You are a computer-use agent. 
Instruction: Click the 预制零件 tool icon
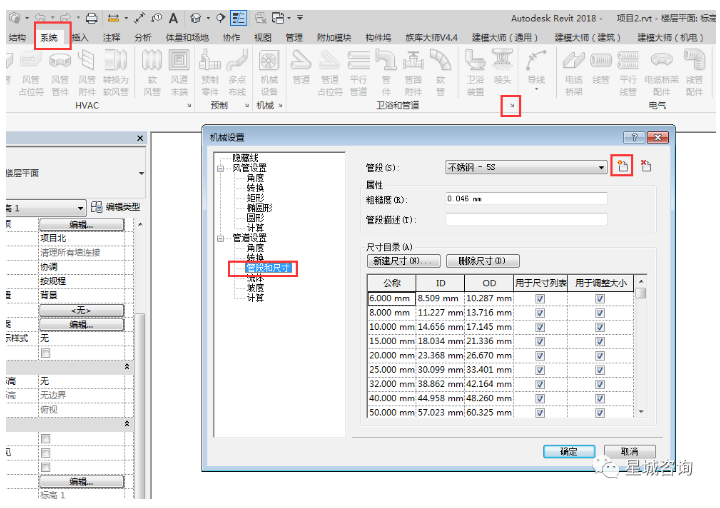coord(209,73)
